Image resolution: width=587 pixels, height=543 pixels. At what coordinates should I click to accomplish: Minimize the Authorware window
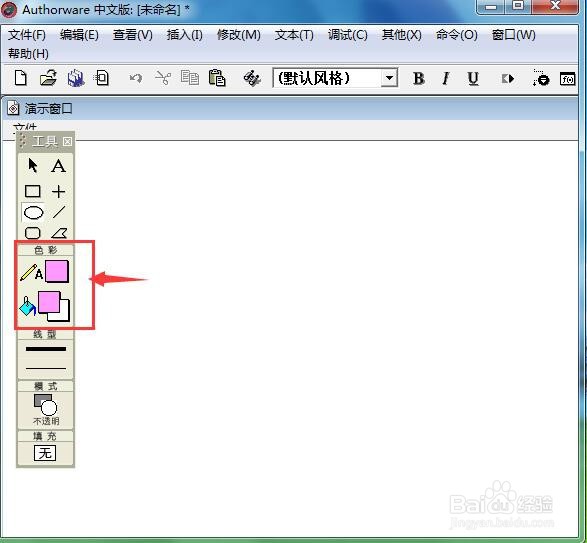tap(491, 6)
